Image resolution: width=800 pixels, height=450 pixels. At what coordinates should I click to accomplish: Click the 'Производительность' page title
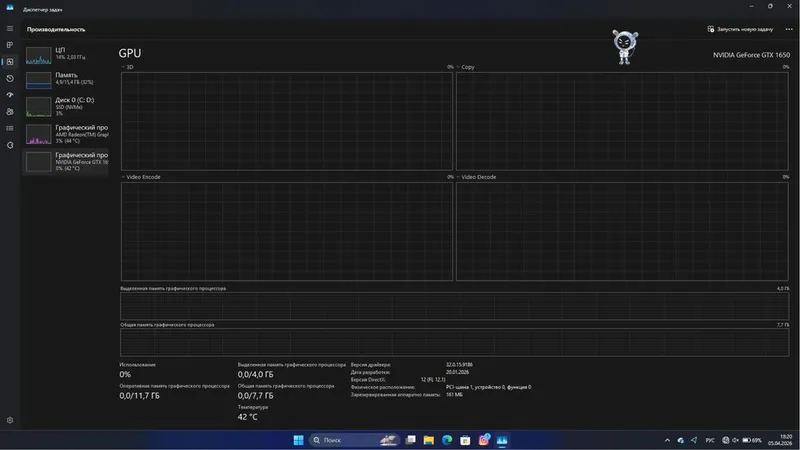coord(56,30)
